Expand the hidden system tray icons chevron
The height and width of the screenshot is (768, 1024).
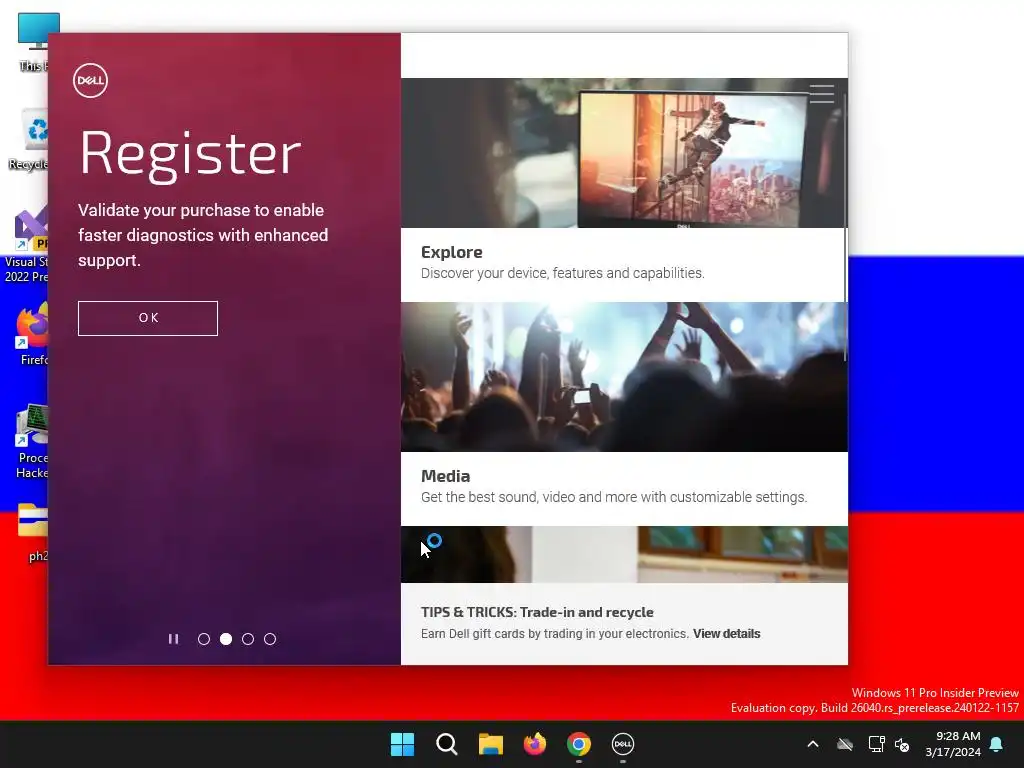point(813,744)
